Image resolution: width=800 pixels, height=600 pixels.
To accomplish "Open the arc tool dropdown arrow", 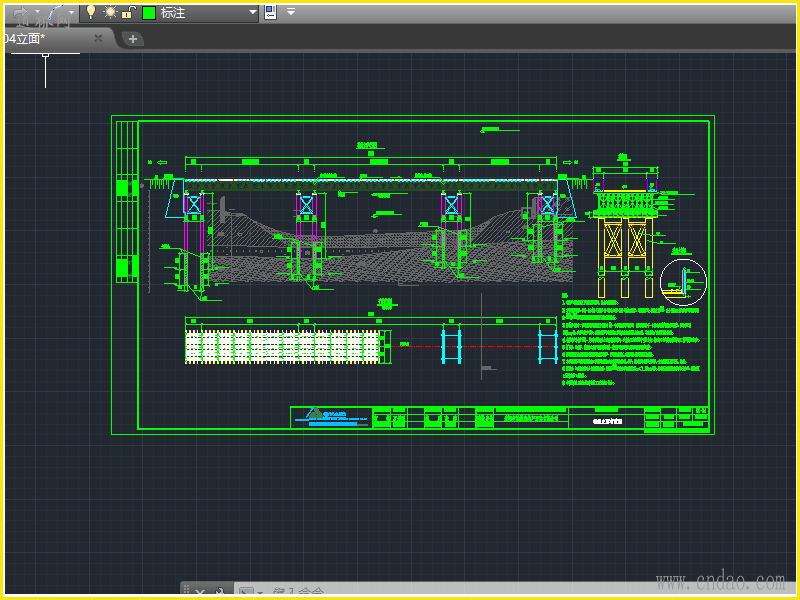I will point(72,13).
